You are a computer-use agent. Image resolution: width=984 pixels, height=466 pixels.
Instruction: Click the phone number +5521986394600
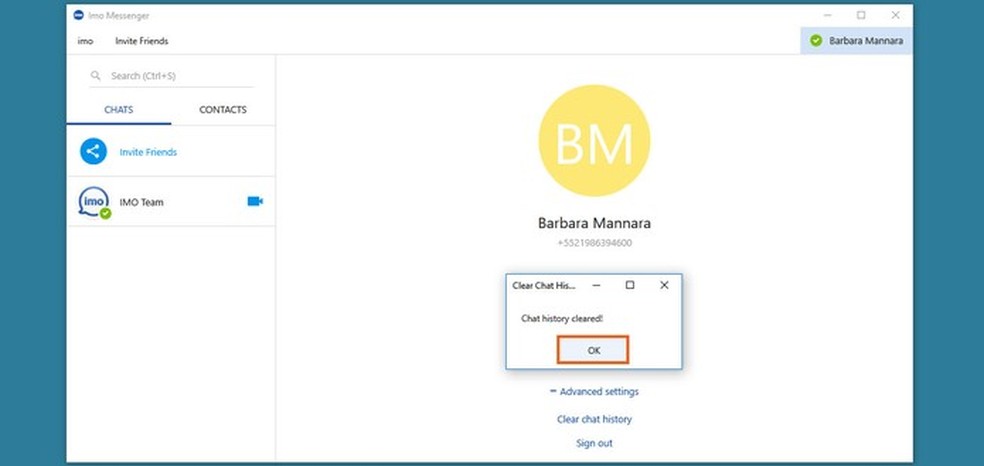click(x=594, y=243)
